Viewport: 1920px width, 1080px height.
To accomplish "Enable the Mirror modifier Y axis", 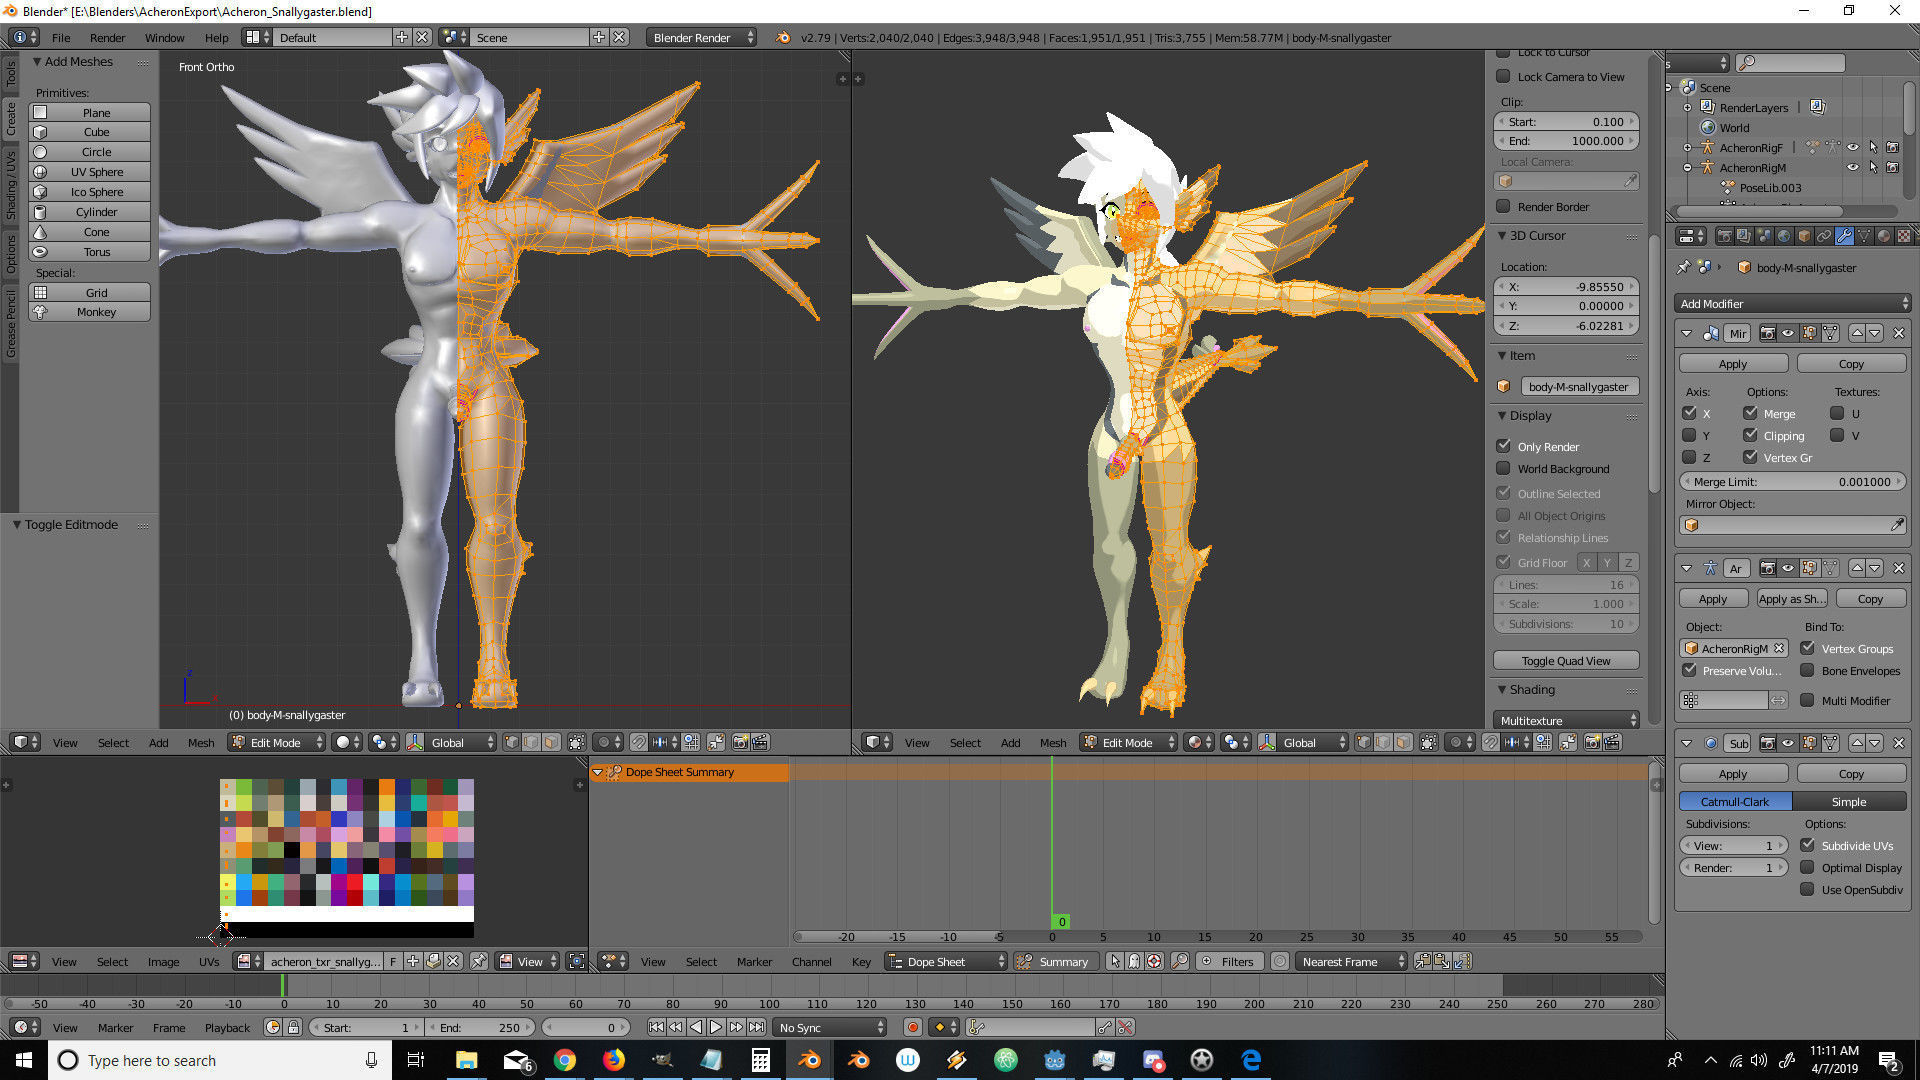I will (1690, 435).
